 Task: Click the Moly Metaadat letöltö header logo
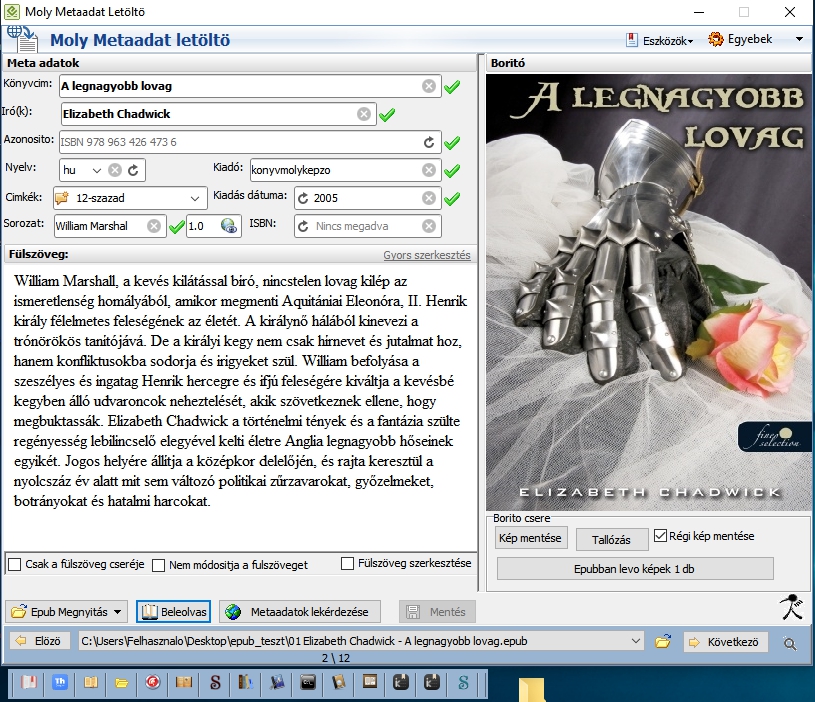coord(22,38)
